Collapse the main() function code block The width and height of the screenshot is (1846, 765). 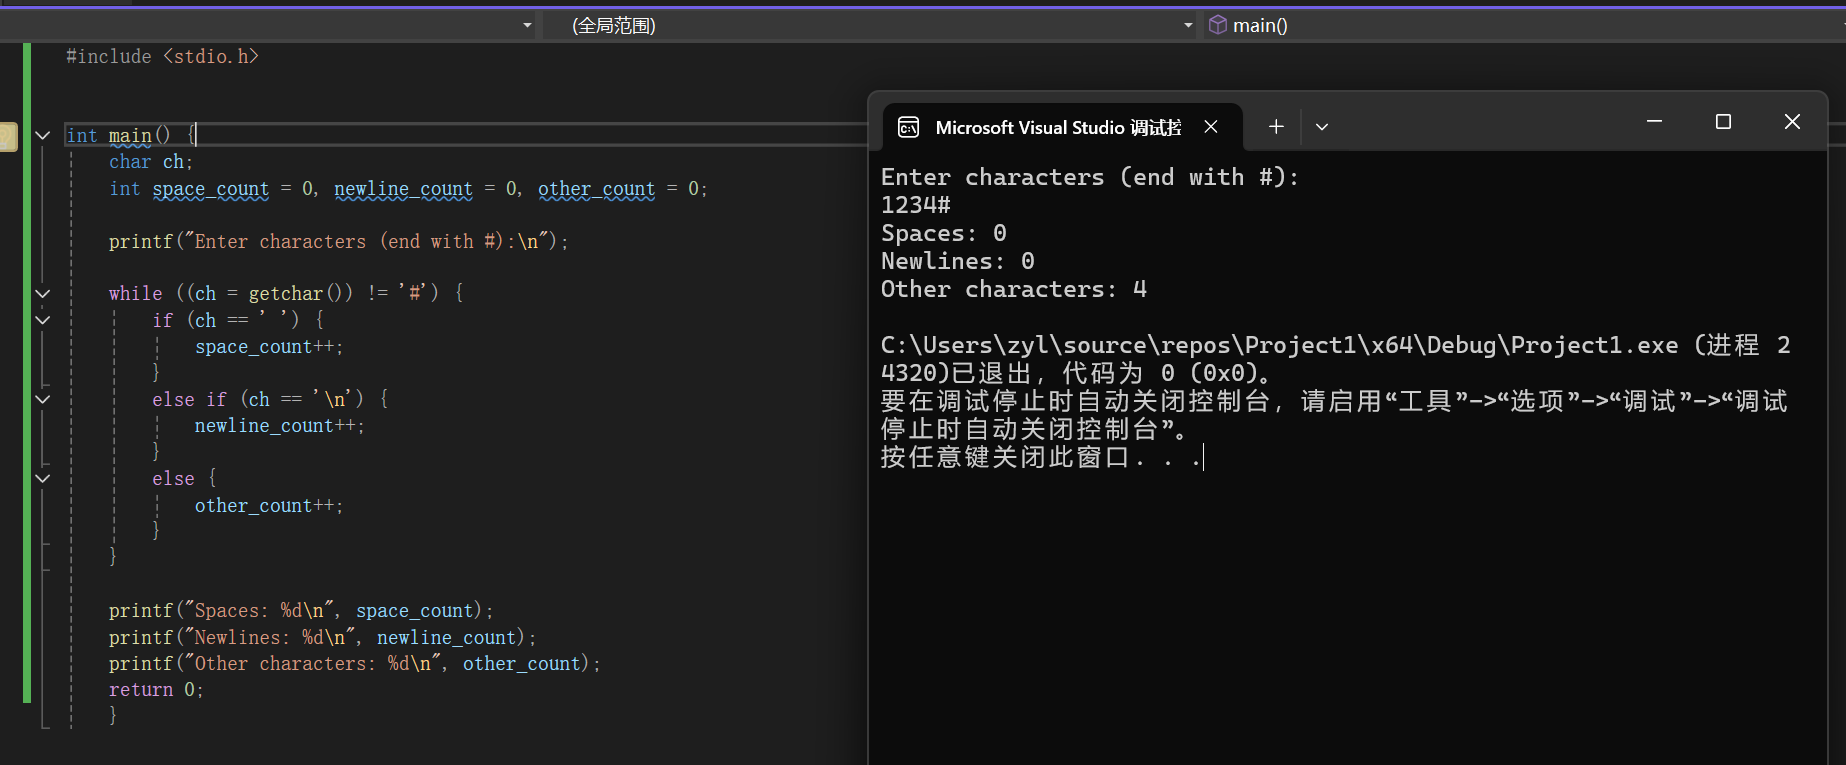(x=43, y=135)
